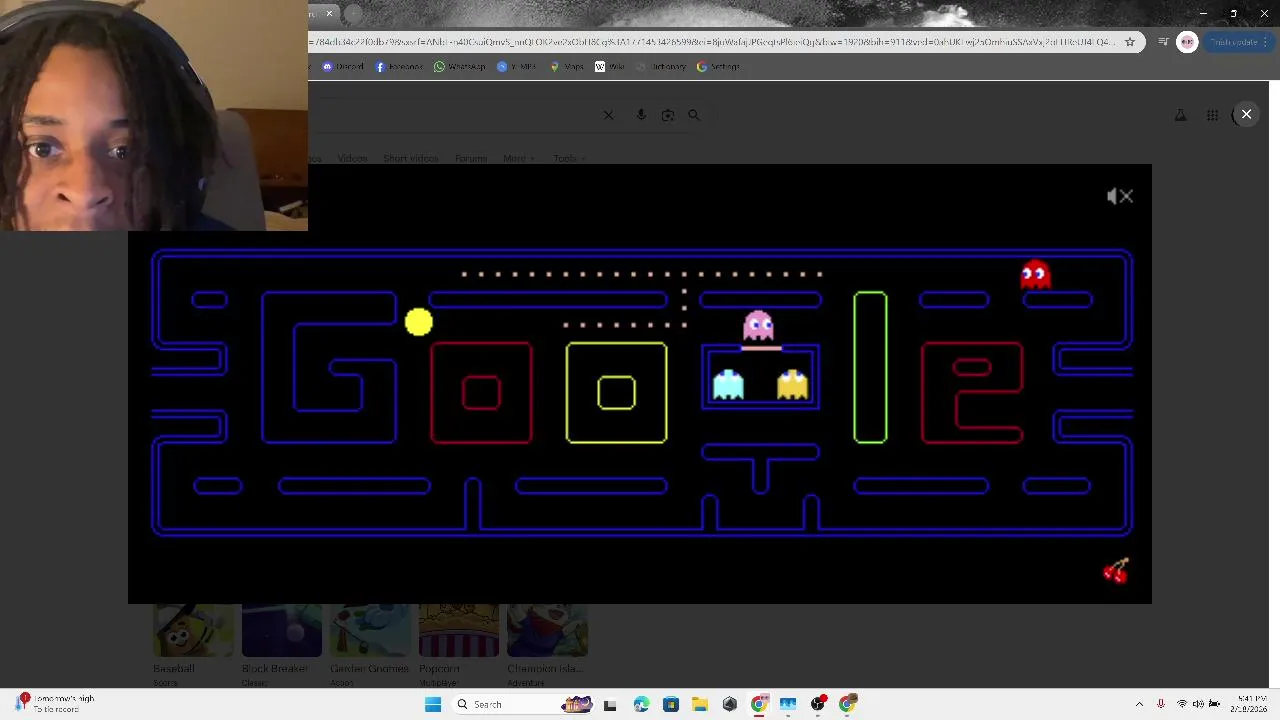Open the WhatsApp bookmark
1280x720 pixels.
459,67
